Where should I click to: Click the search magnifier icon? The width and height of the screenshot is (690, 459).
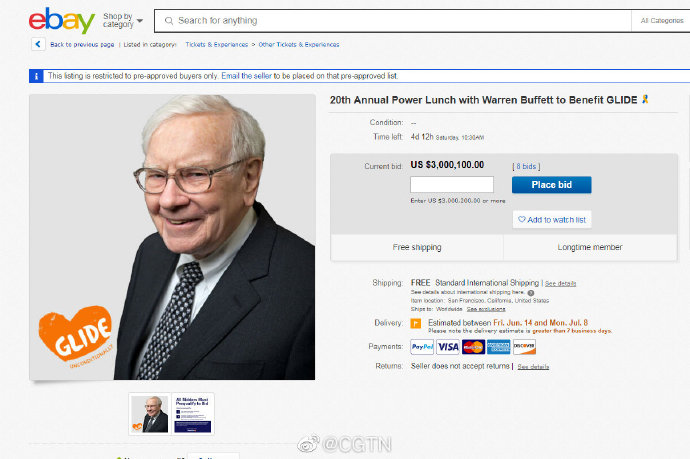pyautogui.click(x=169, y=21)
